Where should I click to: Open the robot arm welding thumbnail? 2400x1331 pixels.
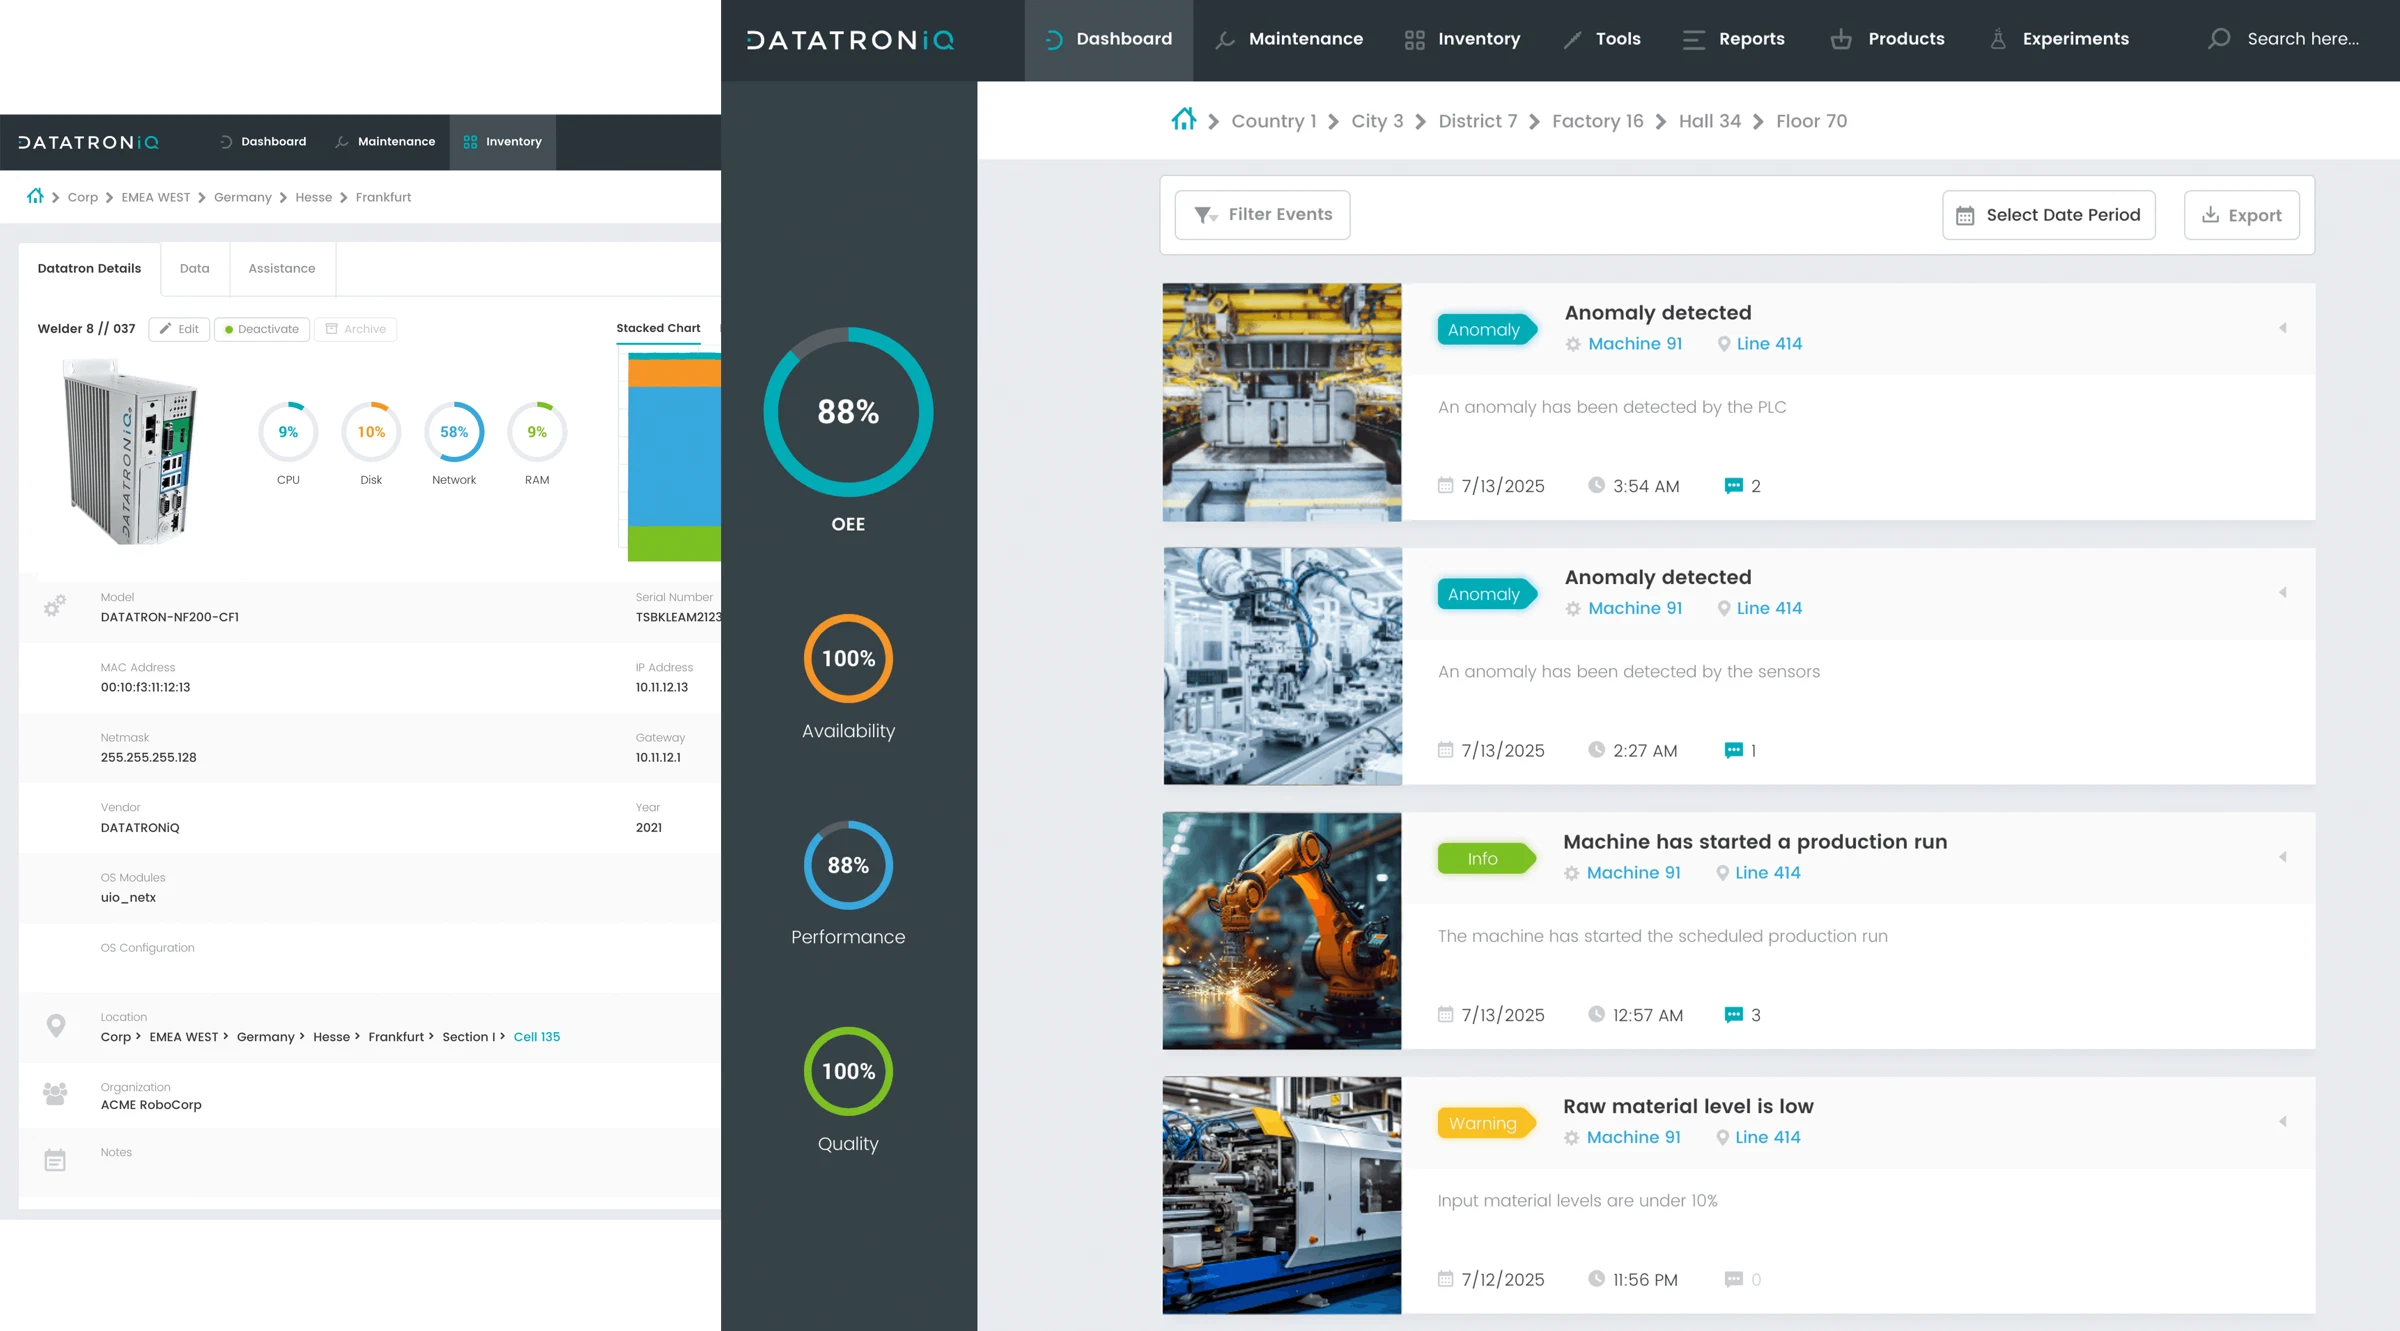point(1282,930)
